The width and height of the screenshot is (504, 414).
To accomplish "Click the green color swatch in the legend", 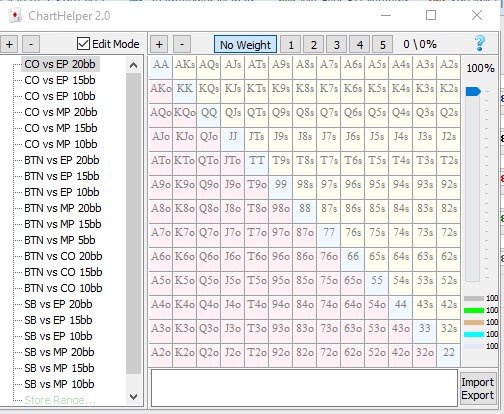I will [x=474, y=310].
